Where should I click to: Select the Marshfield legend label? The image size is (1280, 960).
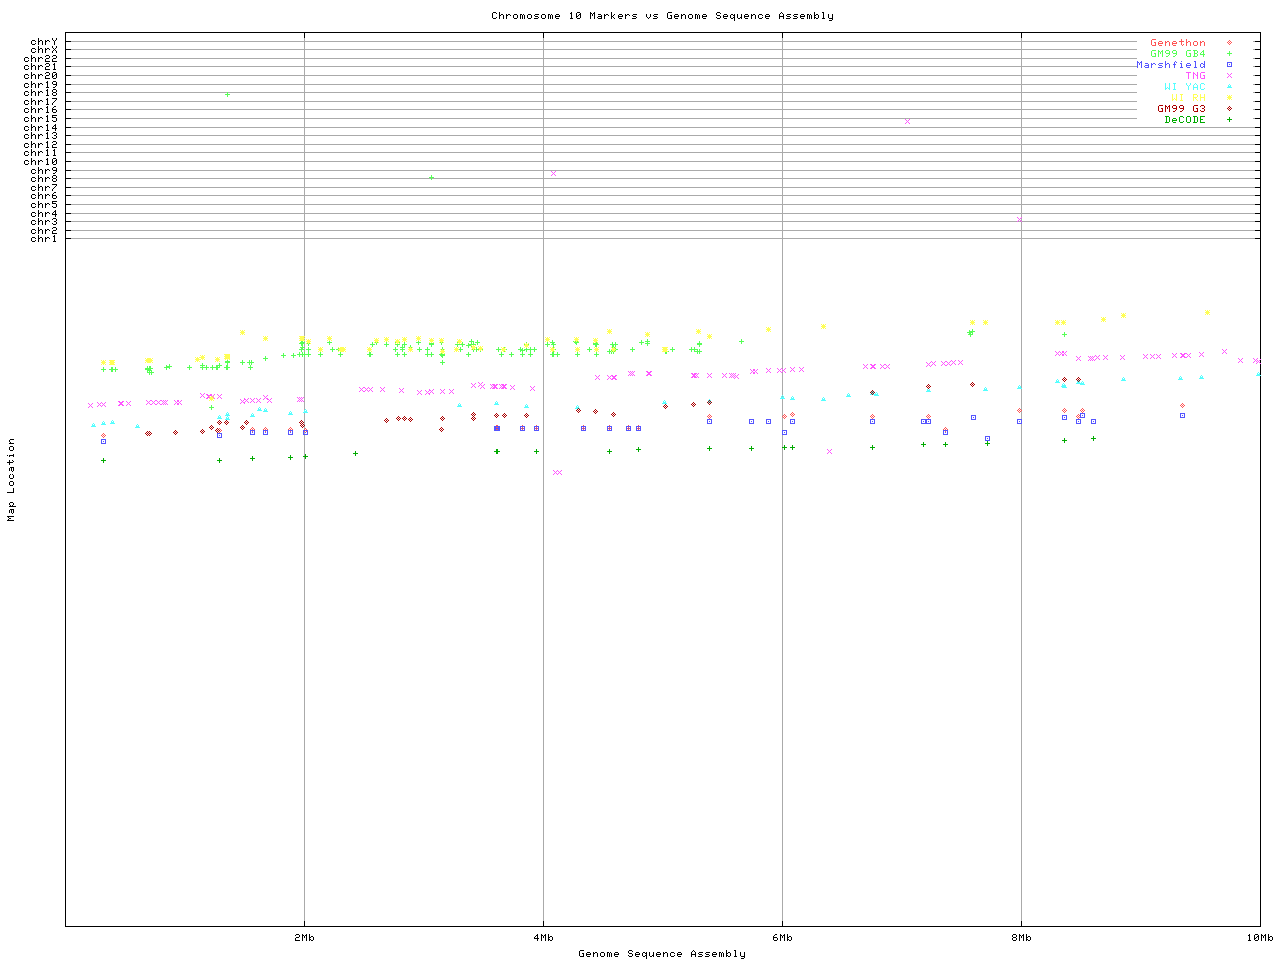(1170, 65)
